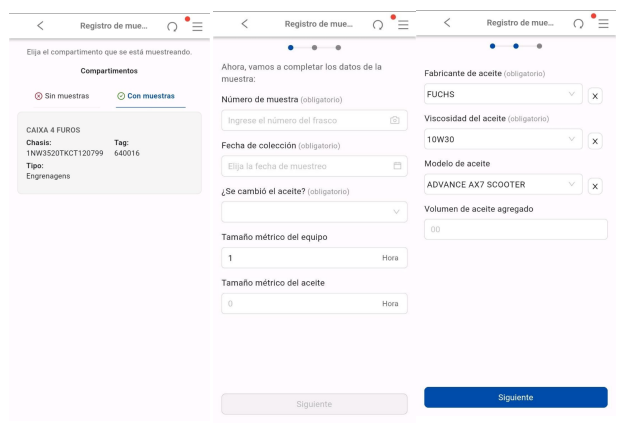634x424 pixels.
Task: Switch to the Sin muestras tab
Action: [x=62, y=96]
